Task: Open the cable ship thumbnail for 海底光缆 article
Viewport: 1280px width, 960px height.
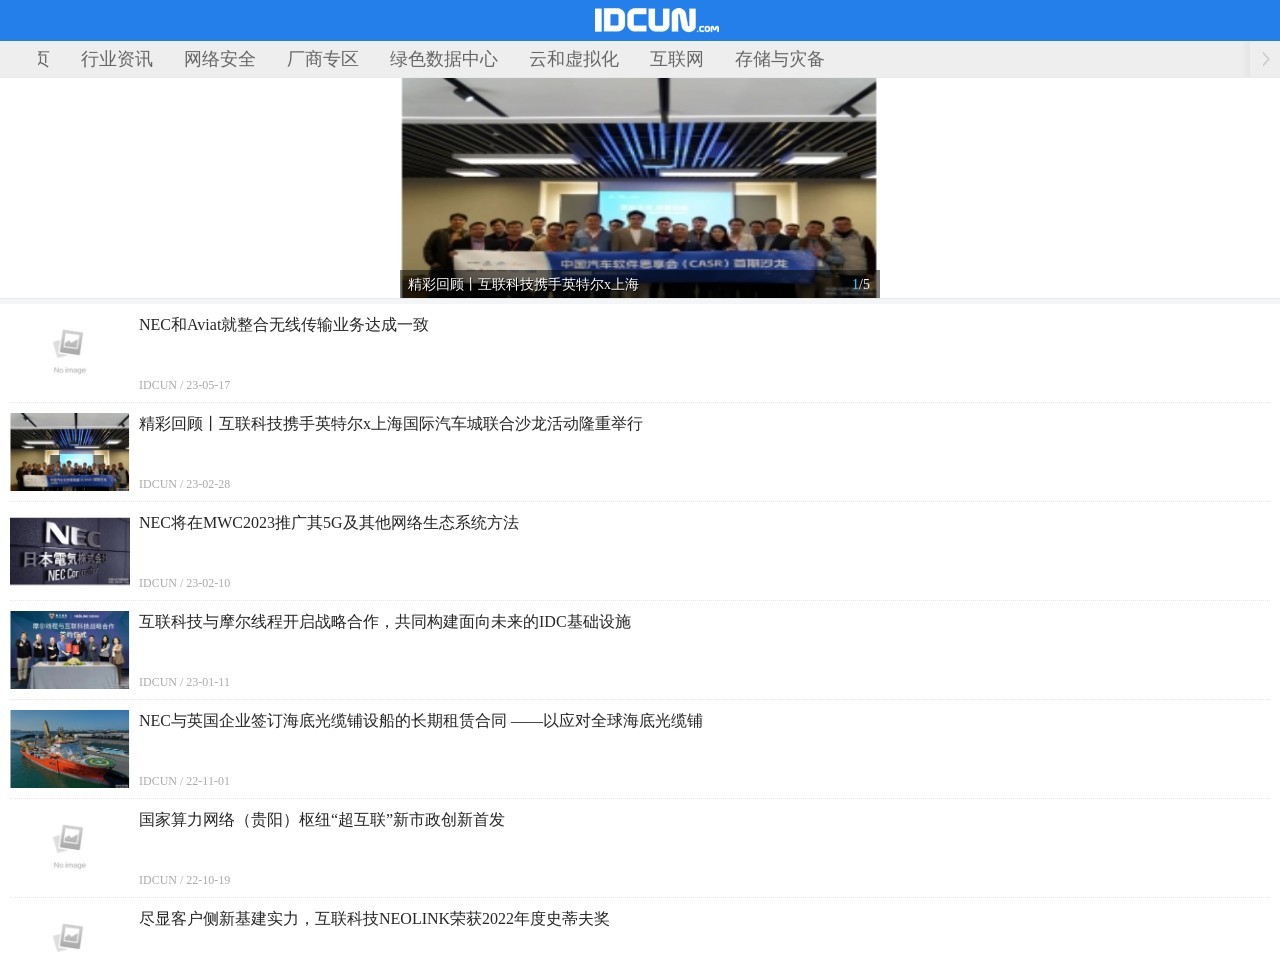Action: [x=69, y=748]
